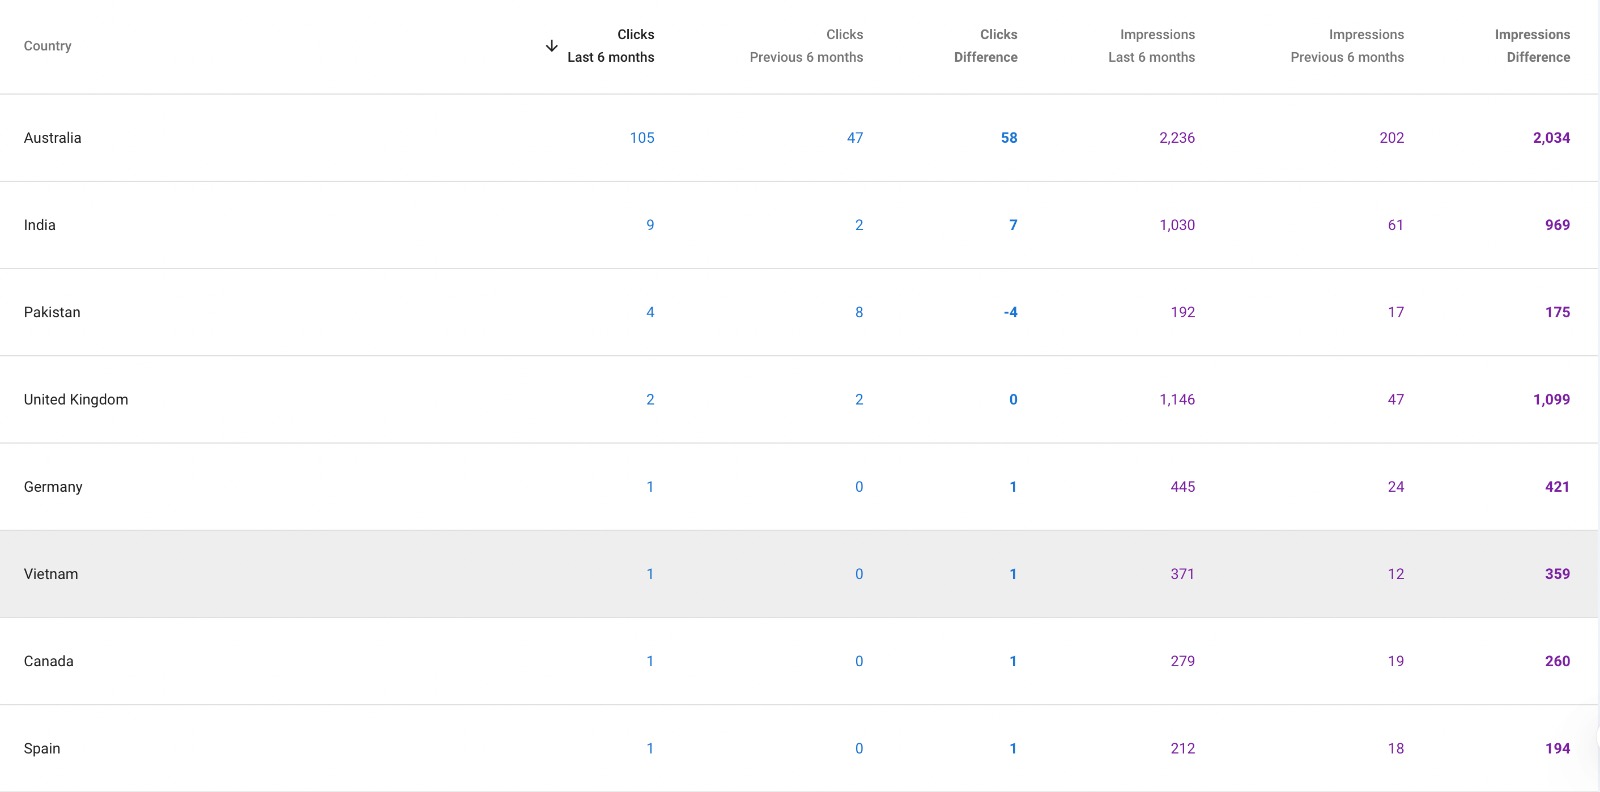
Task: Choose Germany from the country table
Action: coord(53,487)
